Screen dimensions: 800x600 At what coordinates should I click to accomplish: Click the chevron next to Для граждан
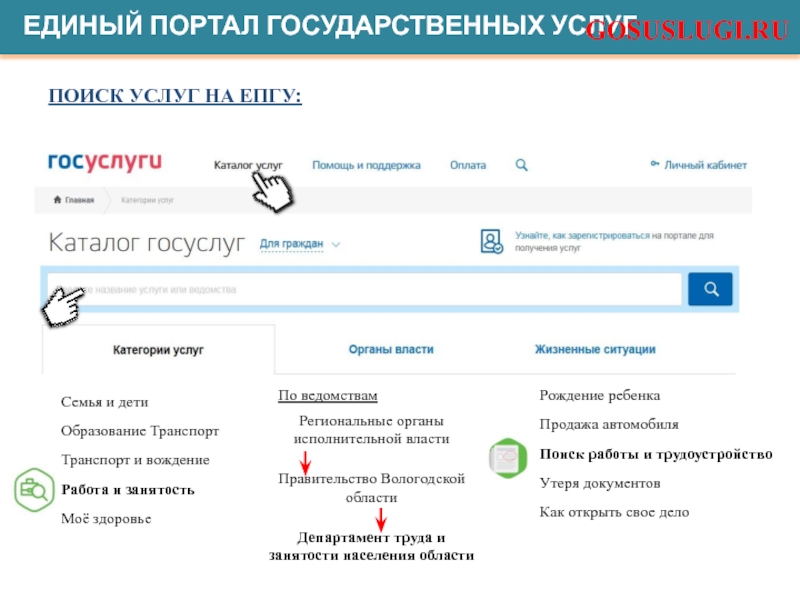coord(336,244)
